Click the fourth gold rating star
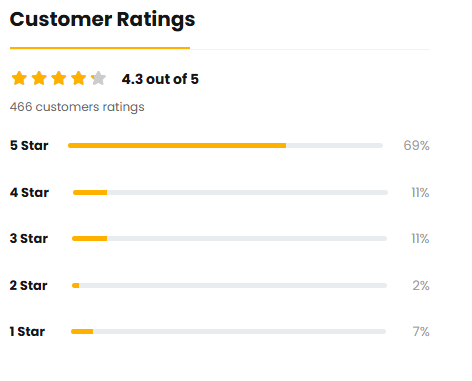472x381 pixels. coord(79,78)
